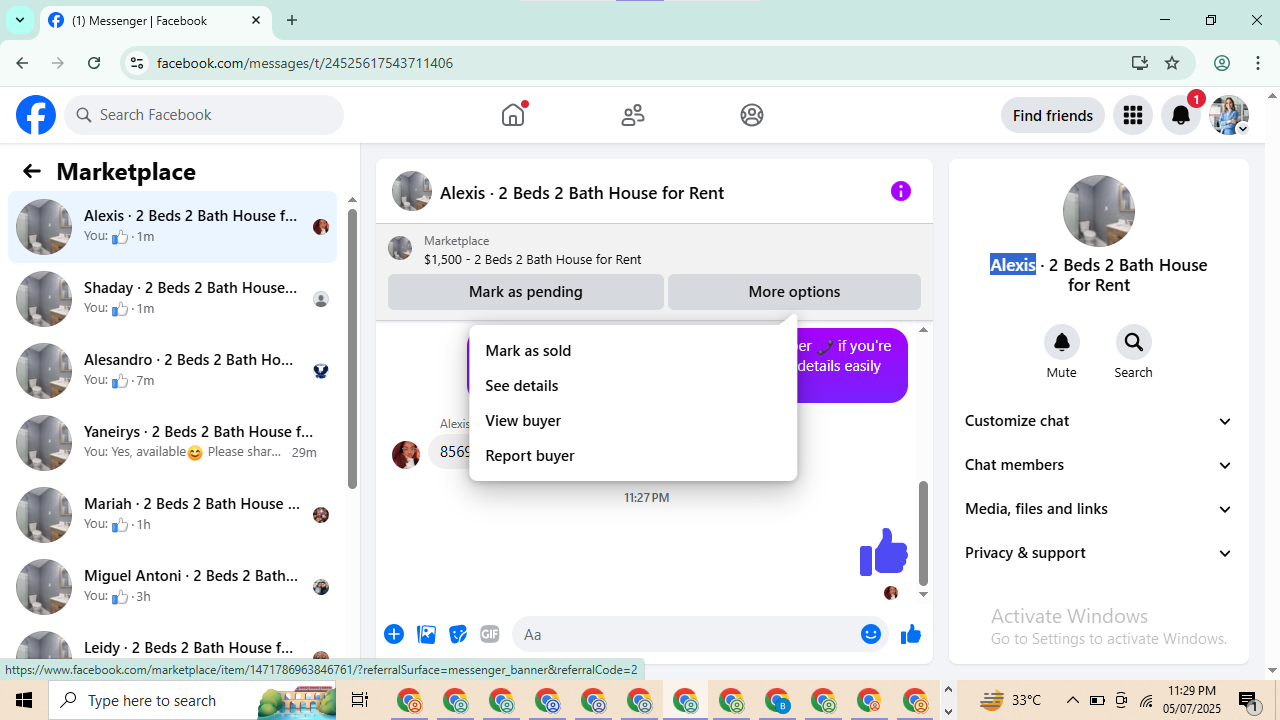
Task: Switch to Messenger Facebook browser tab
Action: pyautogui.click(x=155, y=20)
